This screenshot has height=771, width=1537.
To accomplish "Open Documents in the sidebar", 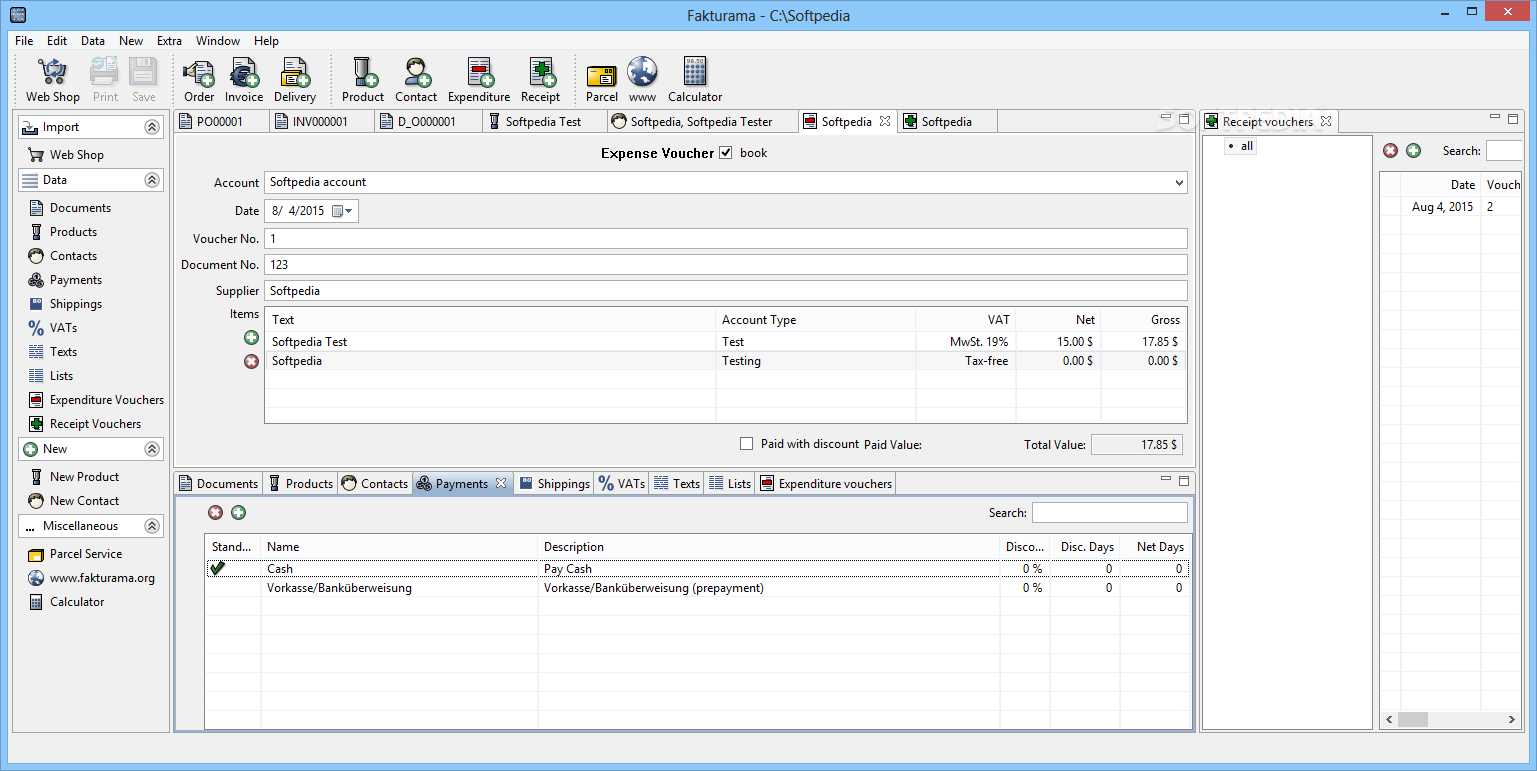I will (x=69, y=208).
